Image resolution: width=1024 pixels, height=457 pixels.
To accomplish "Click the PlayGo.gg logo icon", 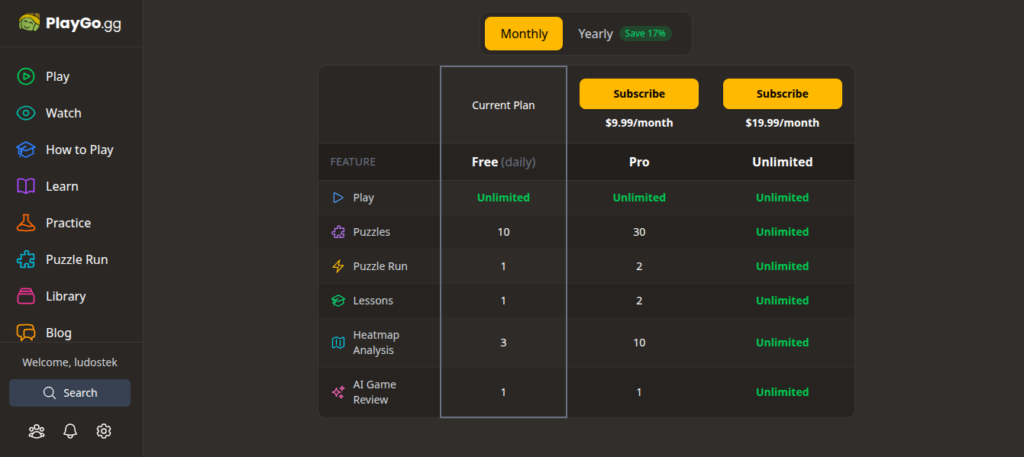I will point(30,23).
